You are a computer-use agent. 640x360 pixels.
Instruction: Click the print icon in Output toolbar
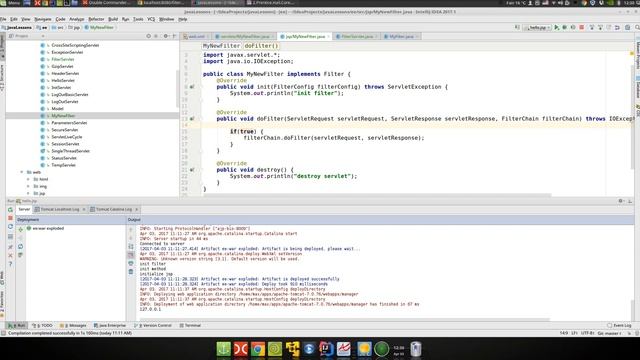click(131, 263)
